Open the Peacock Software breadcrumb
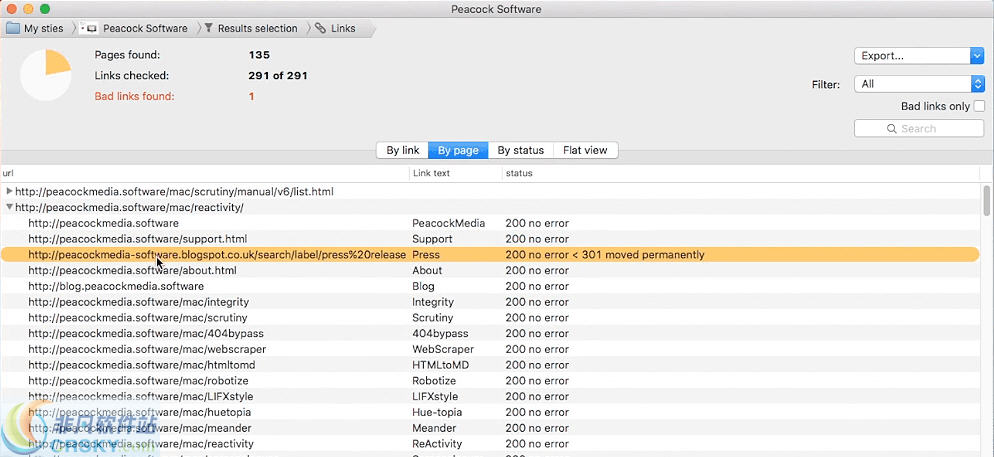The image size is (994, 457). [135, 29]
